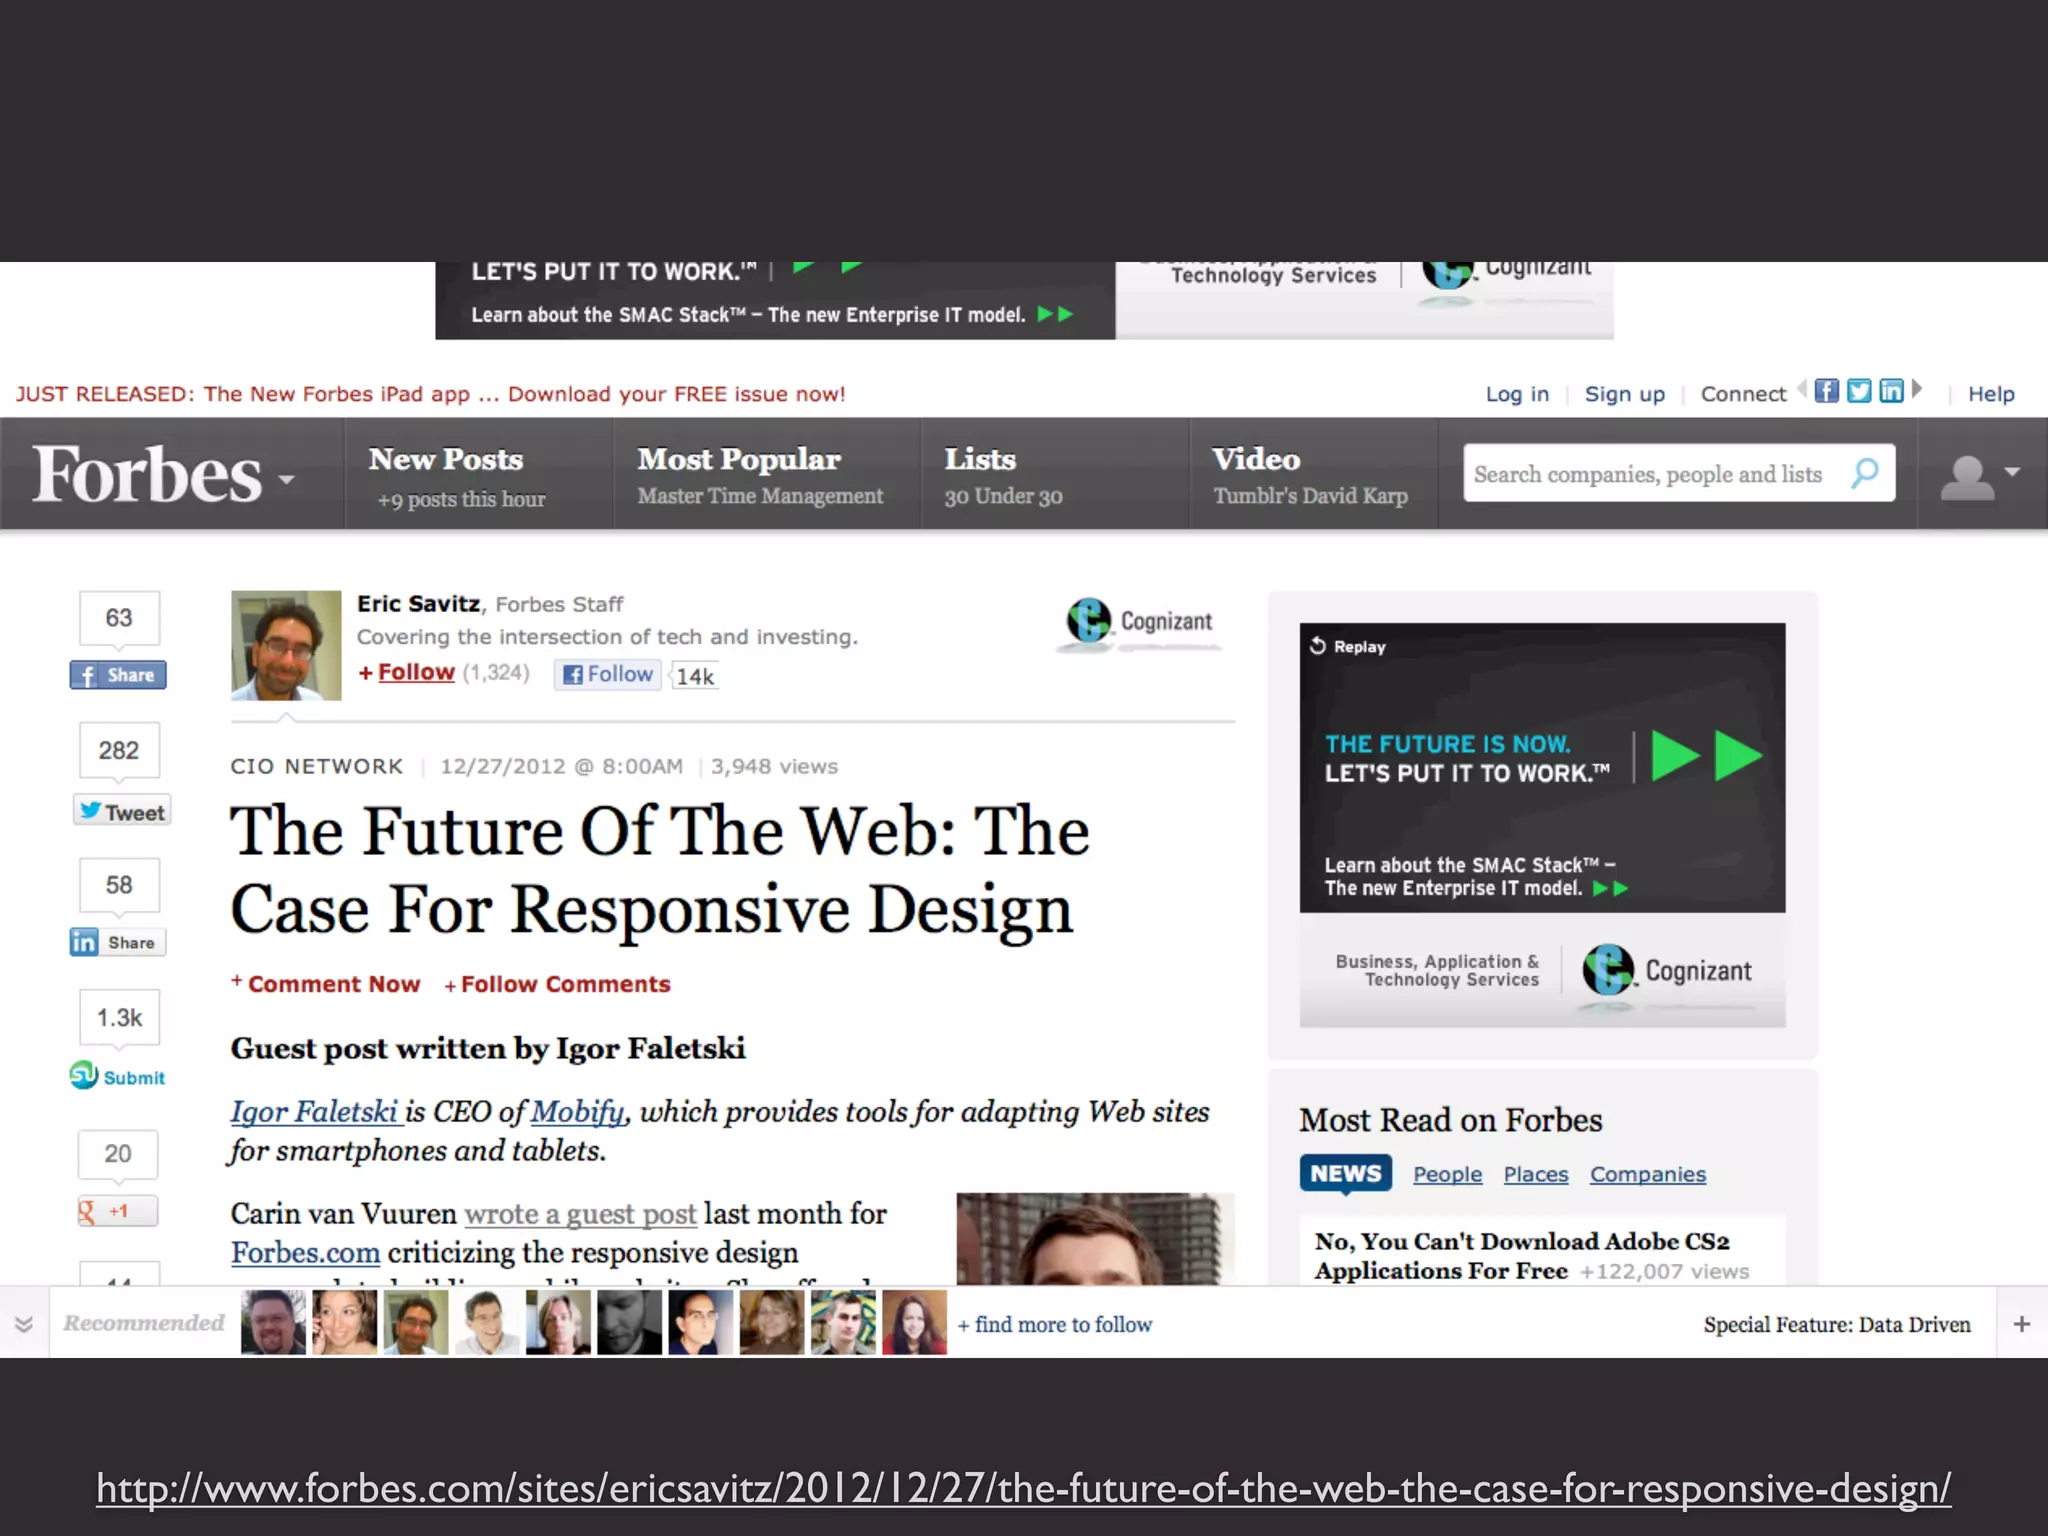Share article on LinkedIn
This screenshot has height=1536, width=2048.
click(118, 942)
